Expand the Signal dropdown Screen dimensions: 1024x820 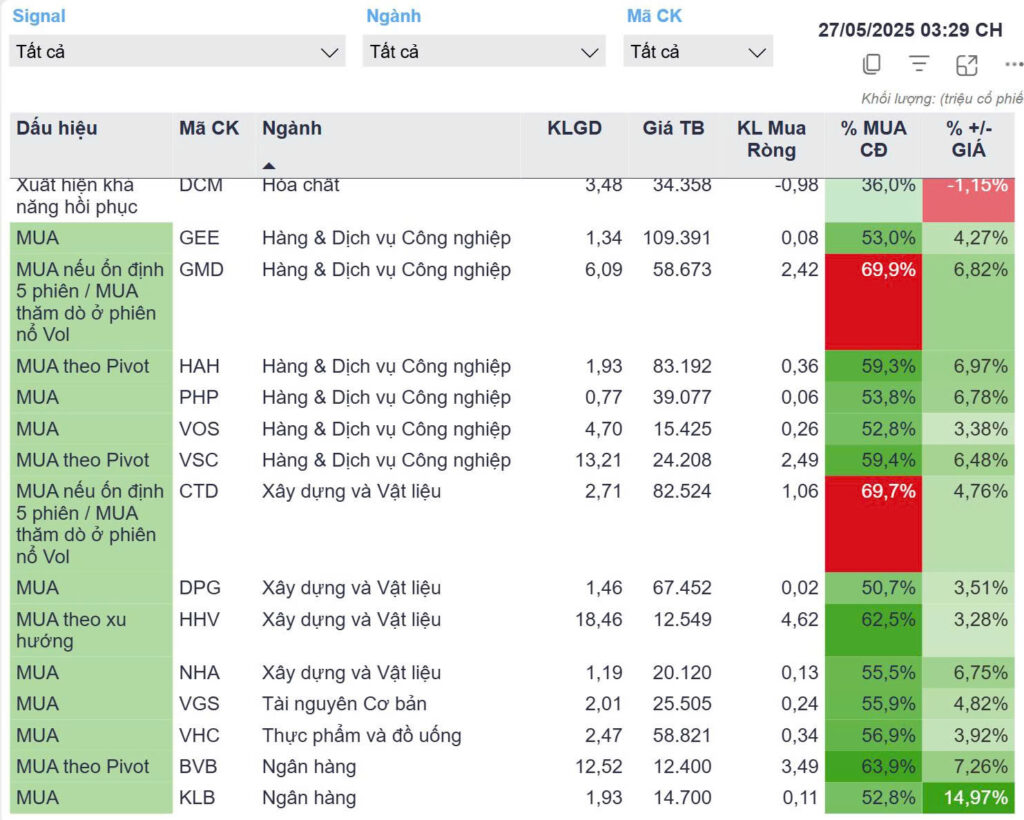pos(177,52)
